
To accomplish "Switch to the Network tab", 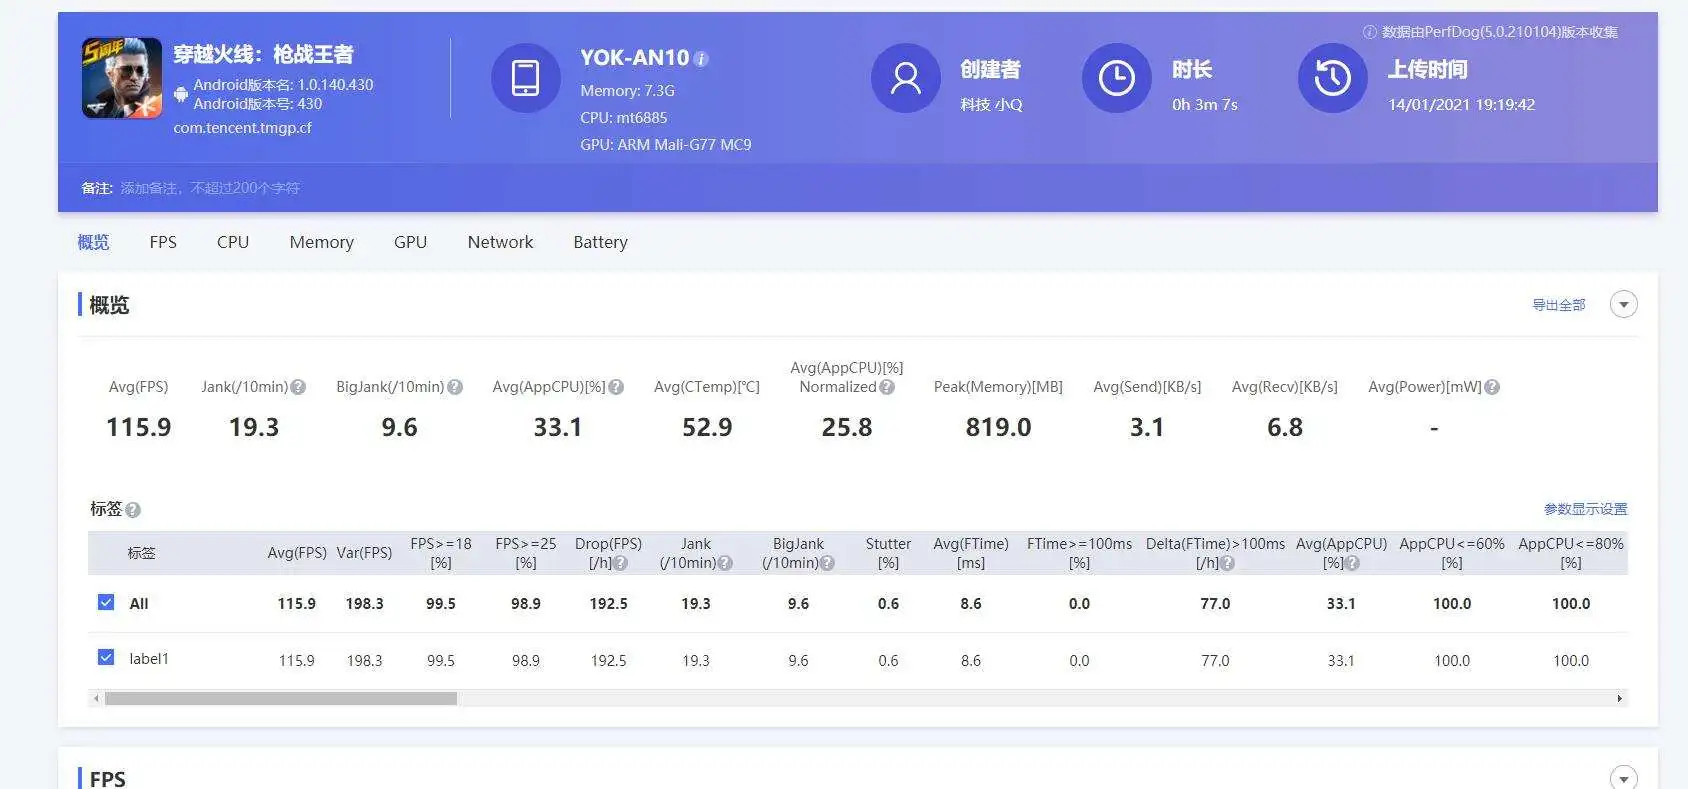I will [500, 242].
